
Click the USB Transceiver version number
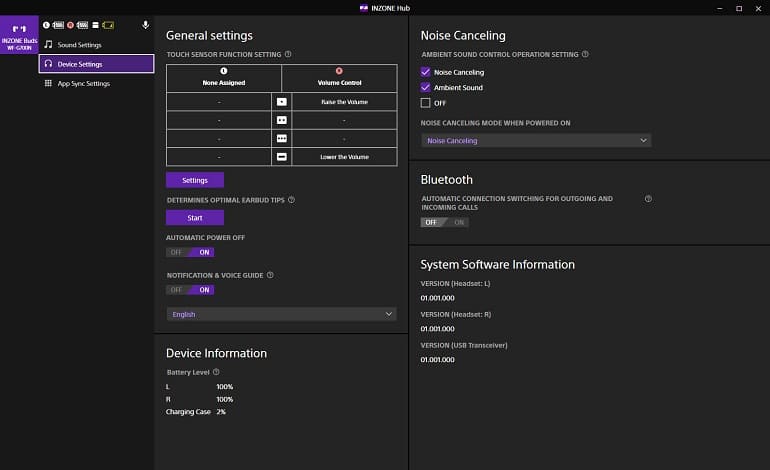coord(438,359)
